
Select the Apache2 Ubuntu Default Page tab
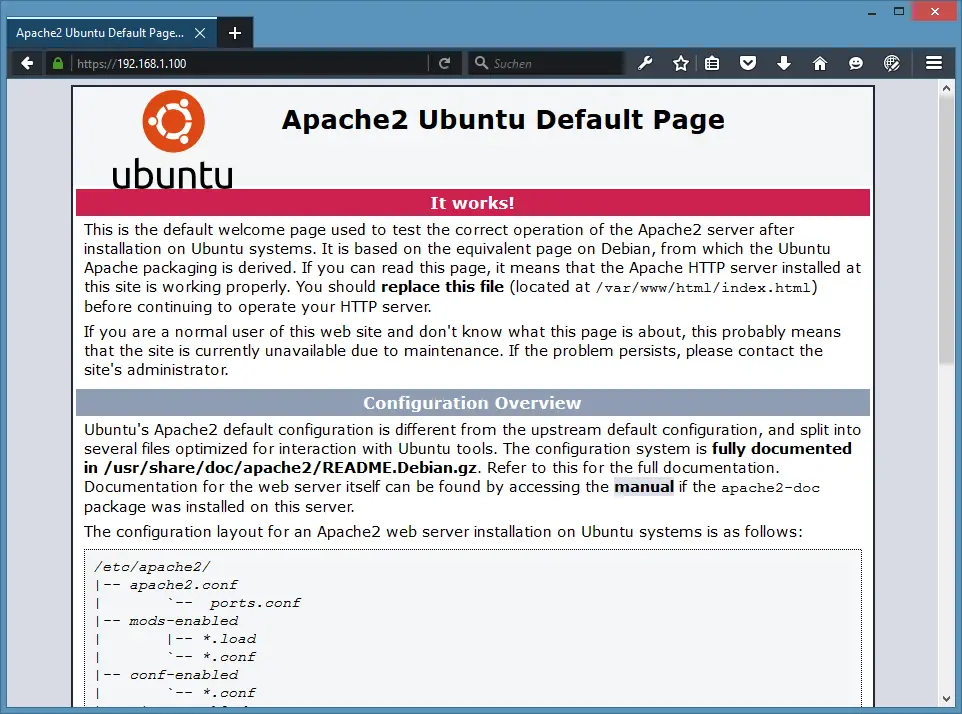112,33
